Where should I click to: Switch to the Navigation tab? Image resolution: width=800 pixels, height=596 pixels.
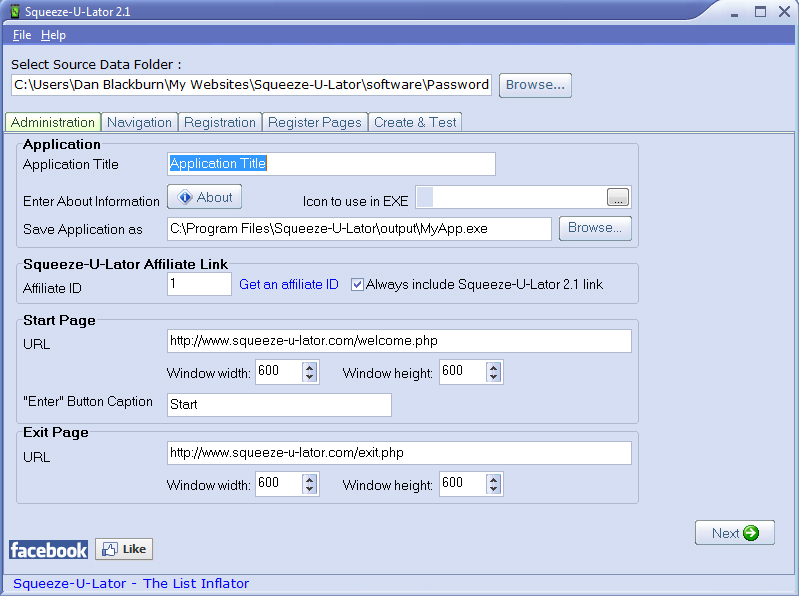point(139,122)
